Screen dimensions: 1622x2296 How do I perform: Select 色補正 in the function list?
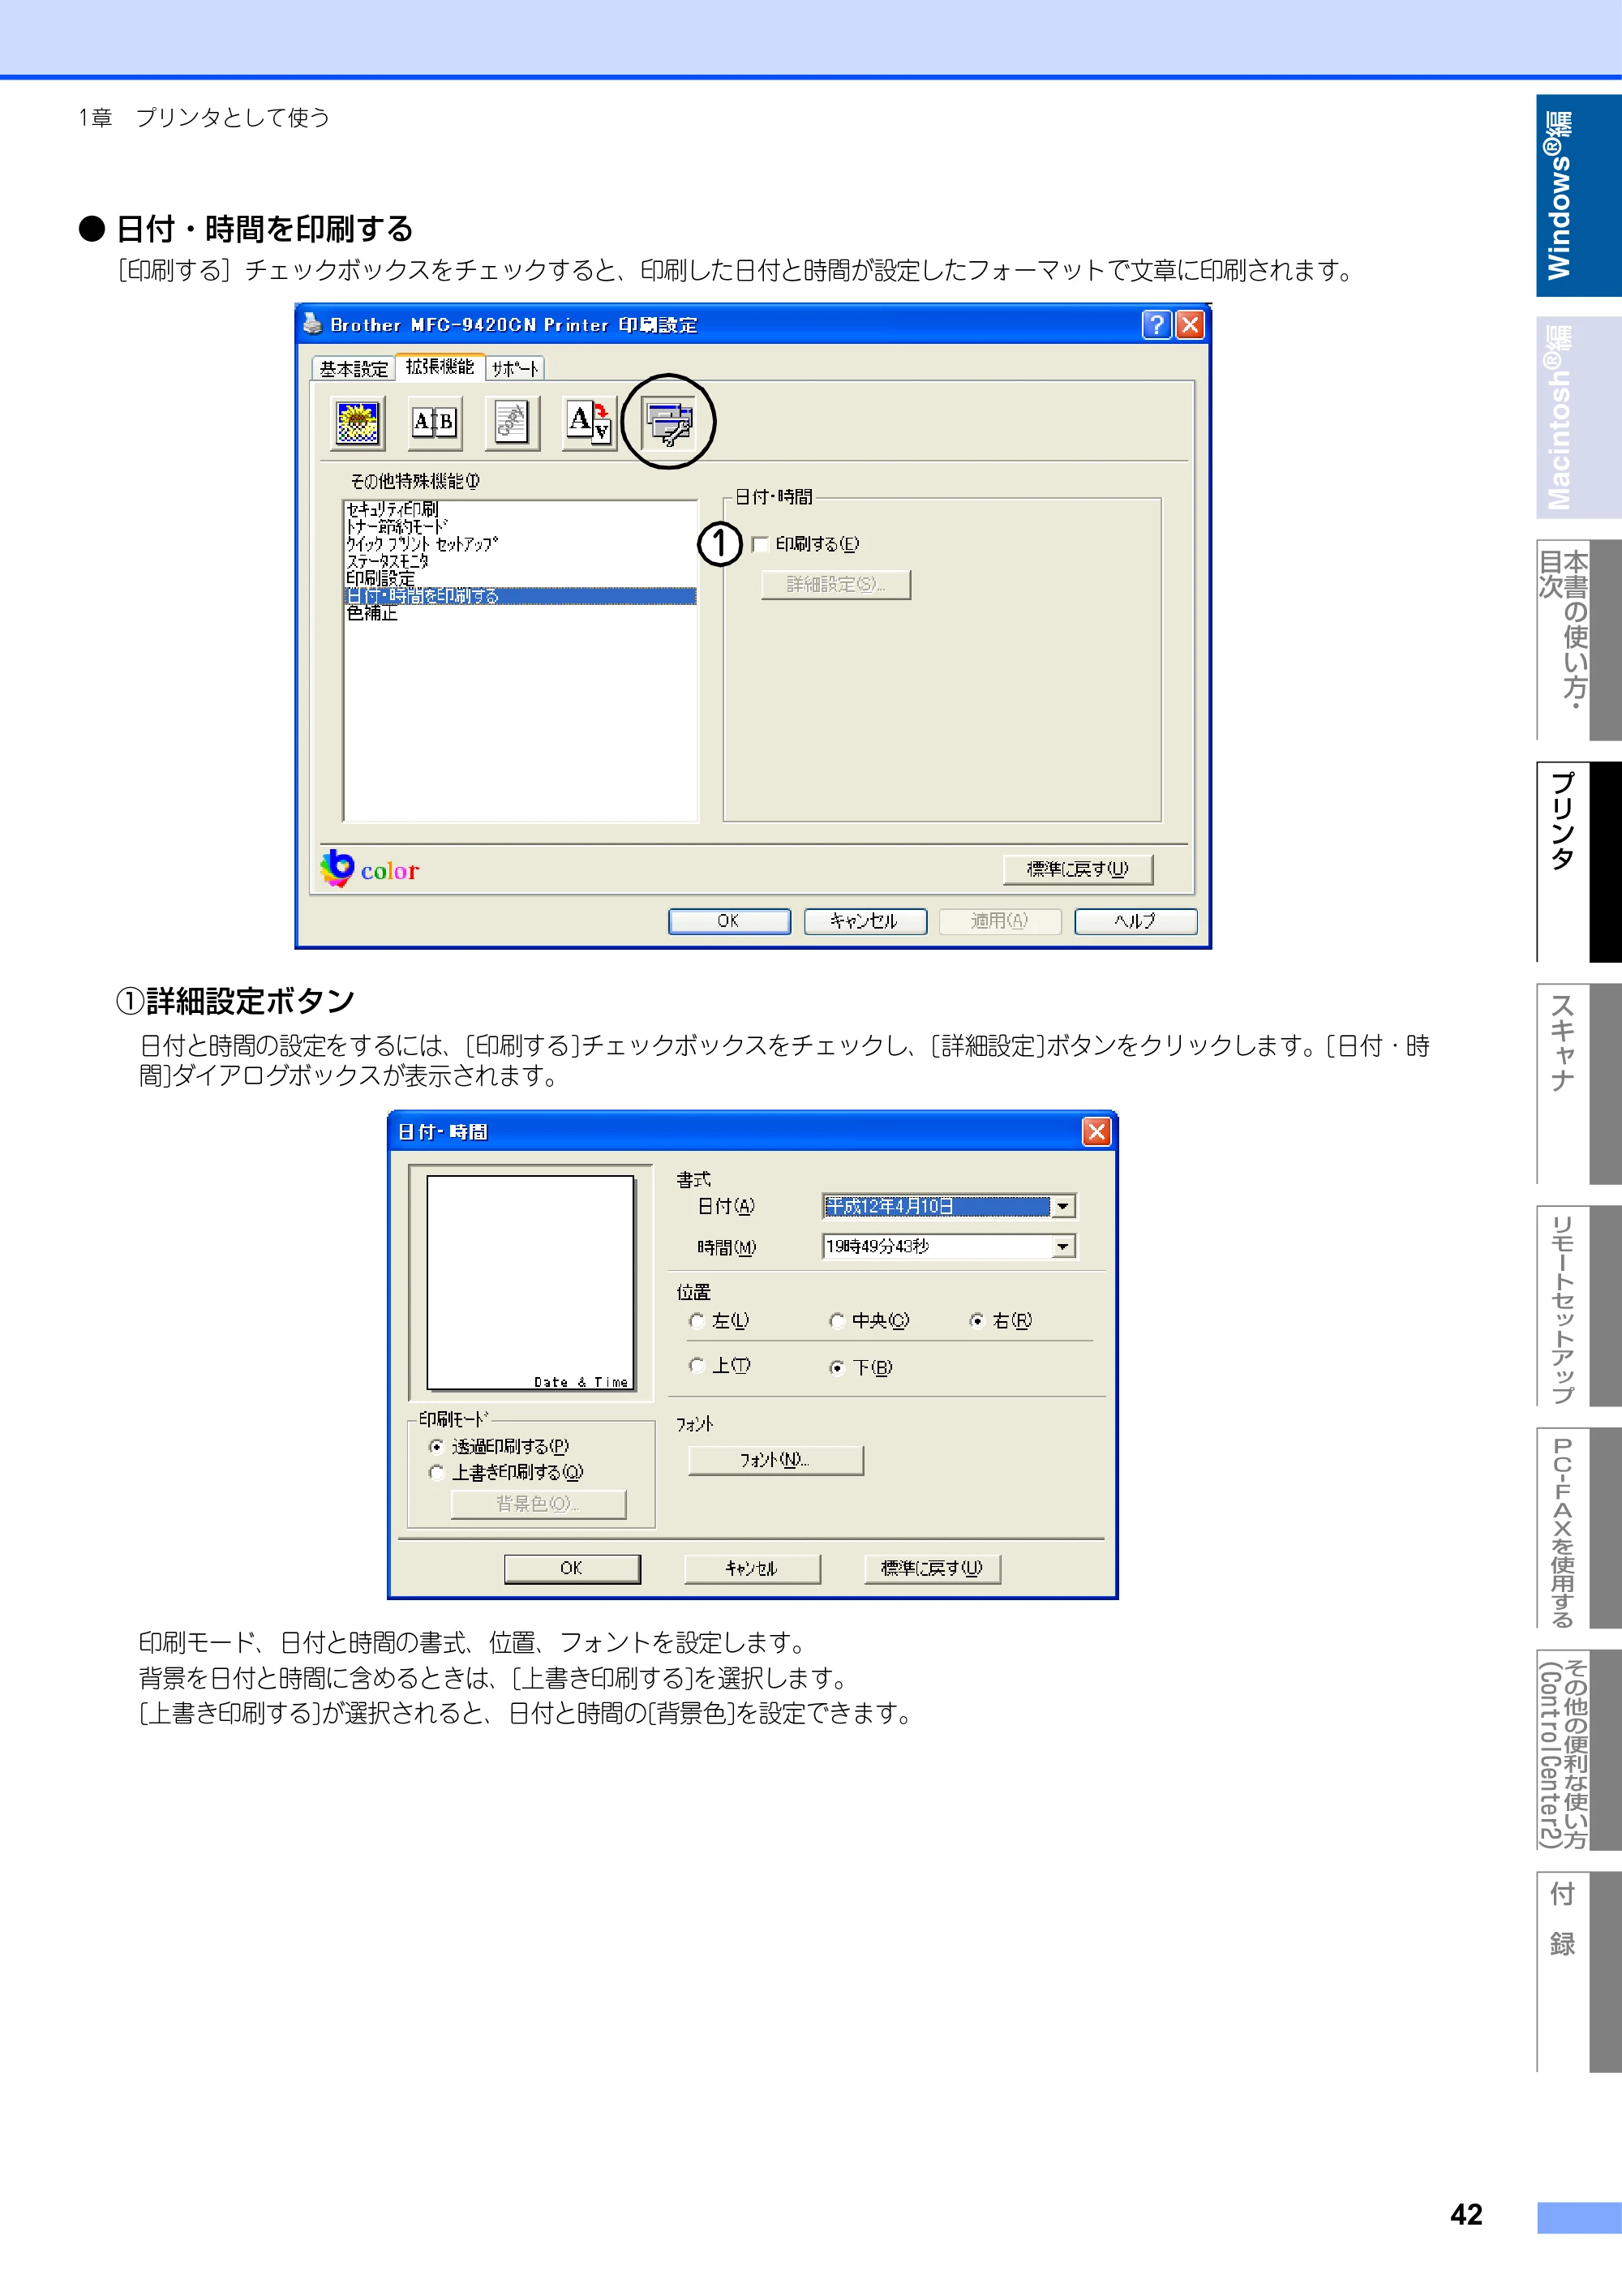click(519, 613)
